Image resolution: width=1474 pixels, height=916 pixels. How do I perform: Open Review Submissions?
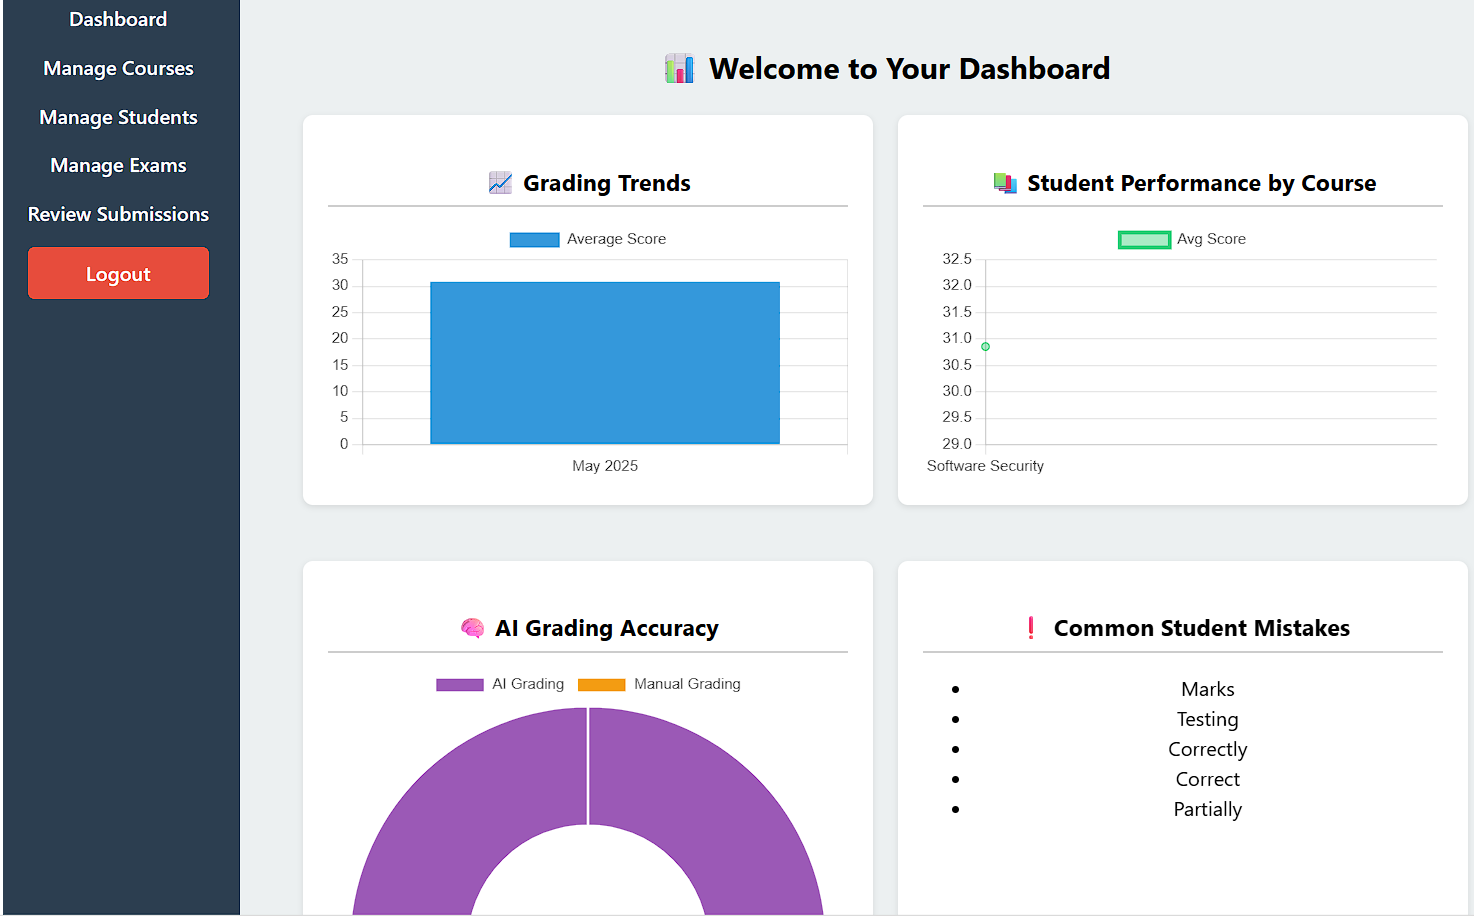tap(118, 214)
